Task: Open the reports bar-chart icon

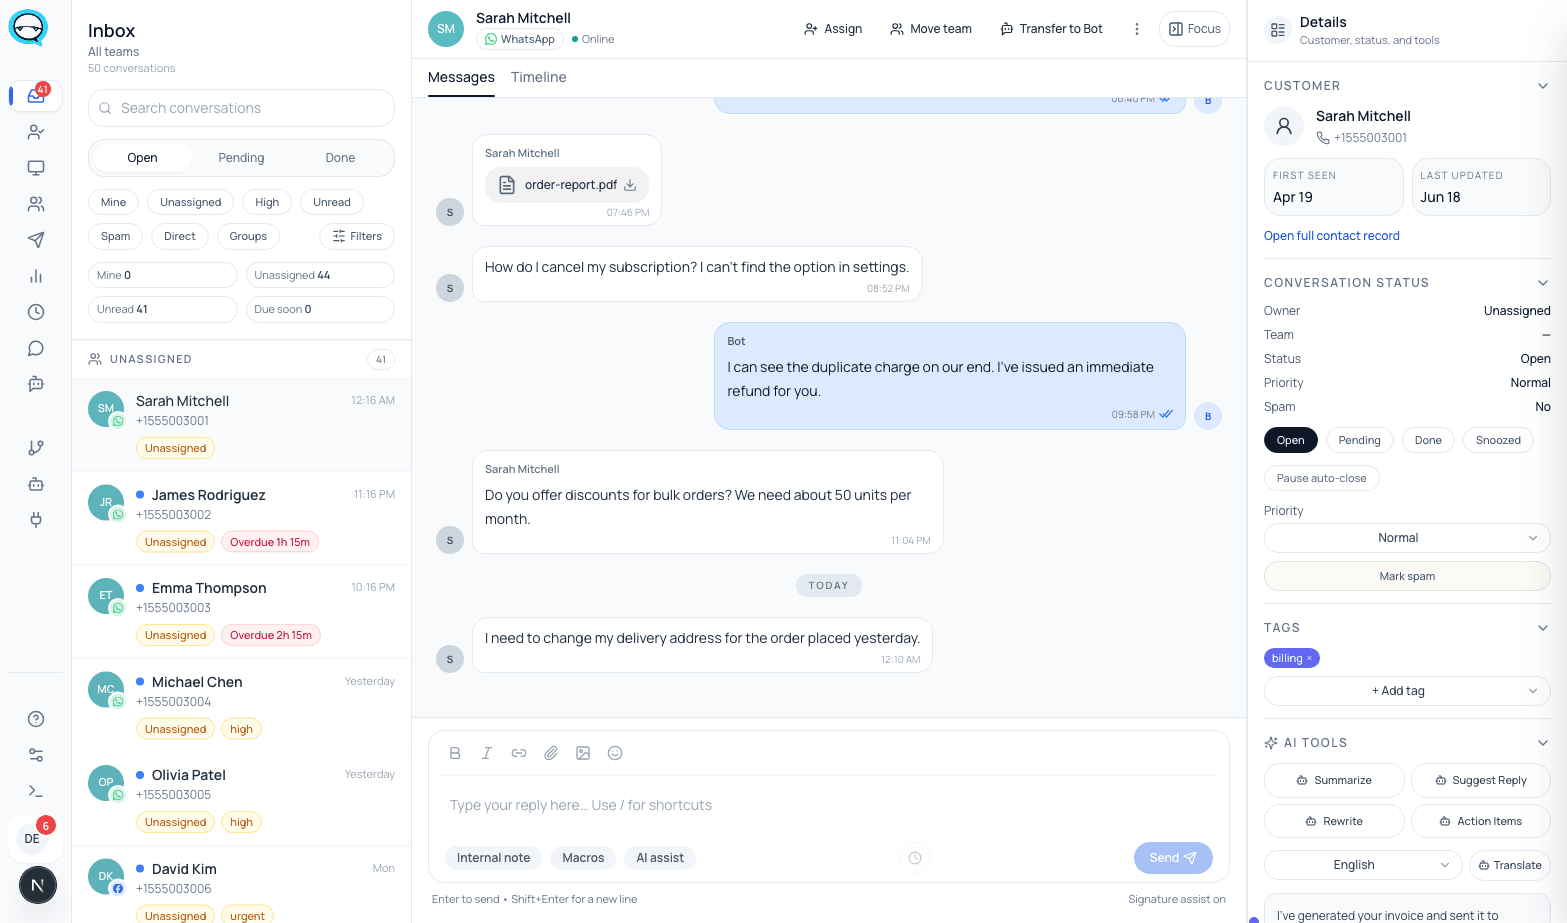Action: [x=36, y=276]
